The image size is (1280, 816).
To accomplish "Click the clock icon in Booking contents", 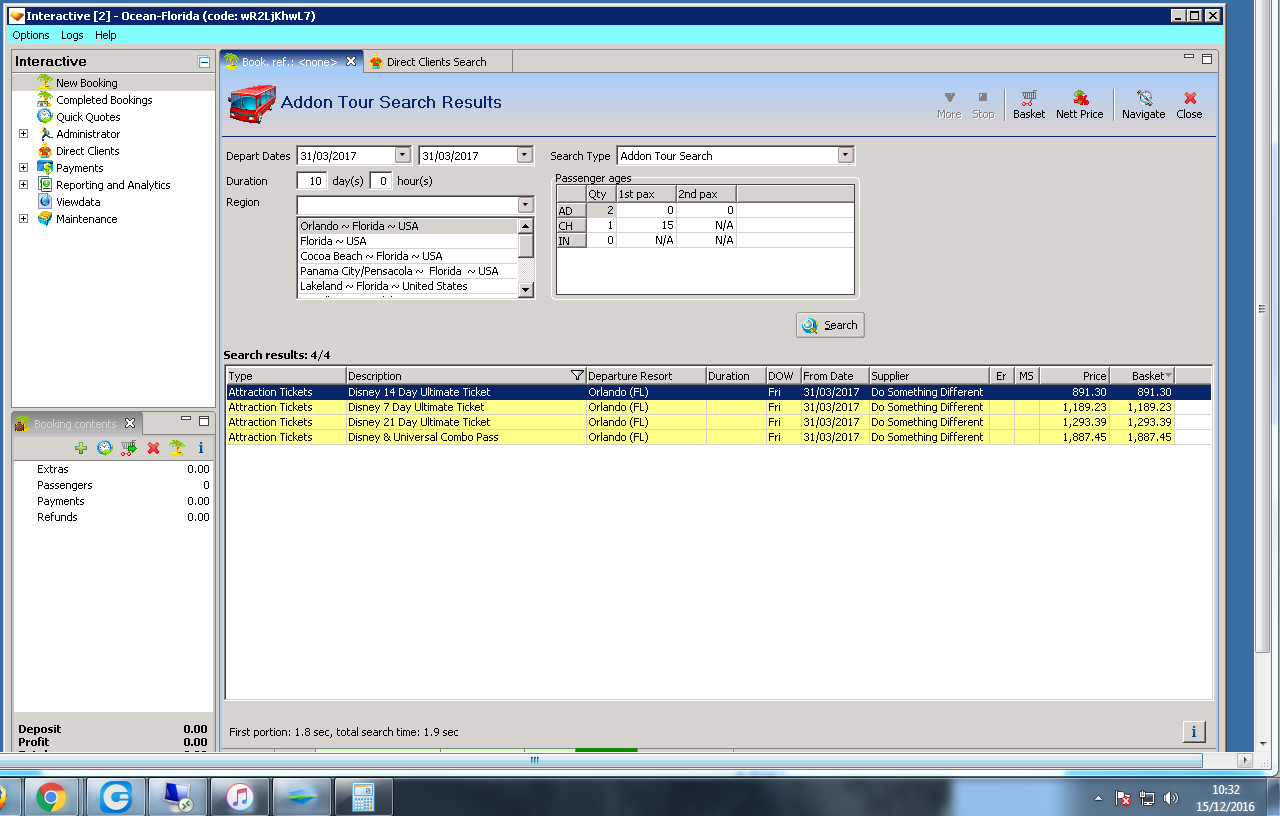I will click(x=105, y=448).
